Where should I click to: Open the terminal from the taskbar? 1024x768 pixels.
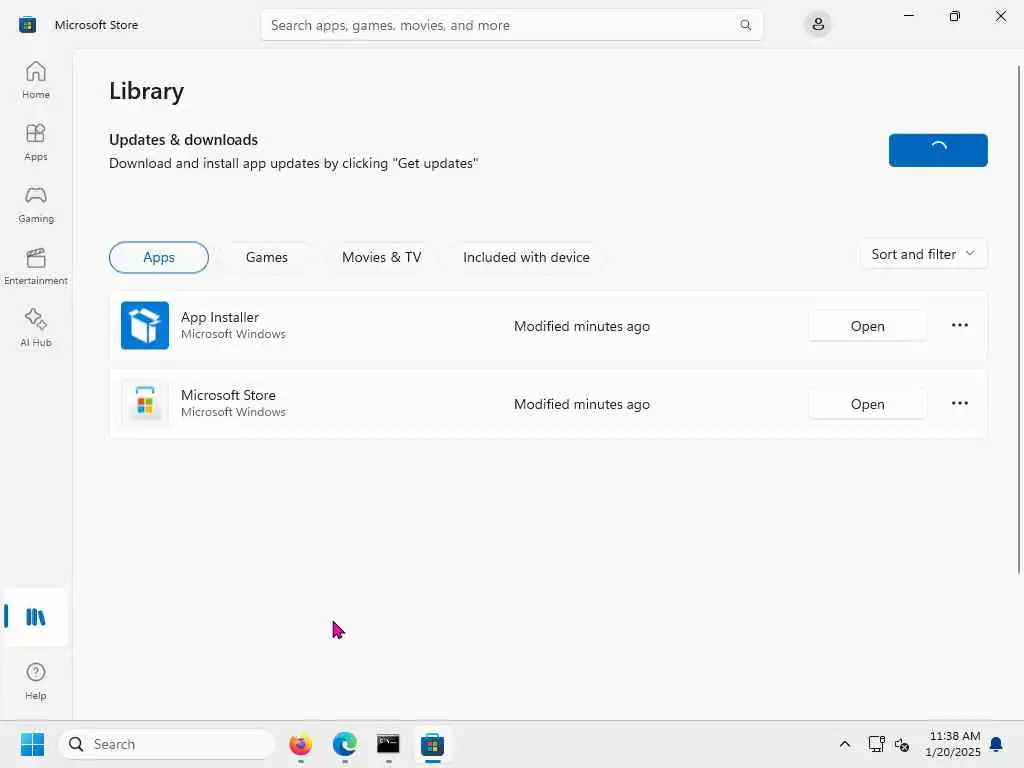388,744
